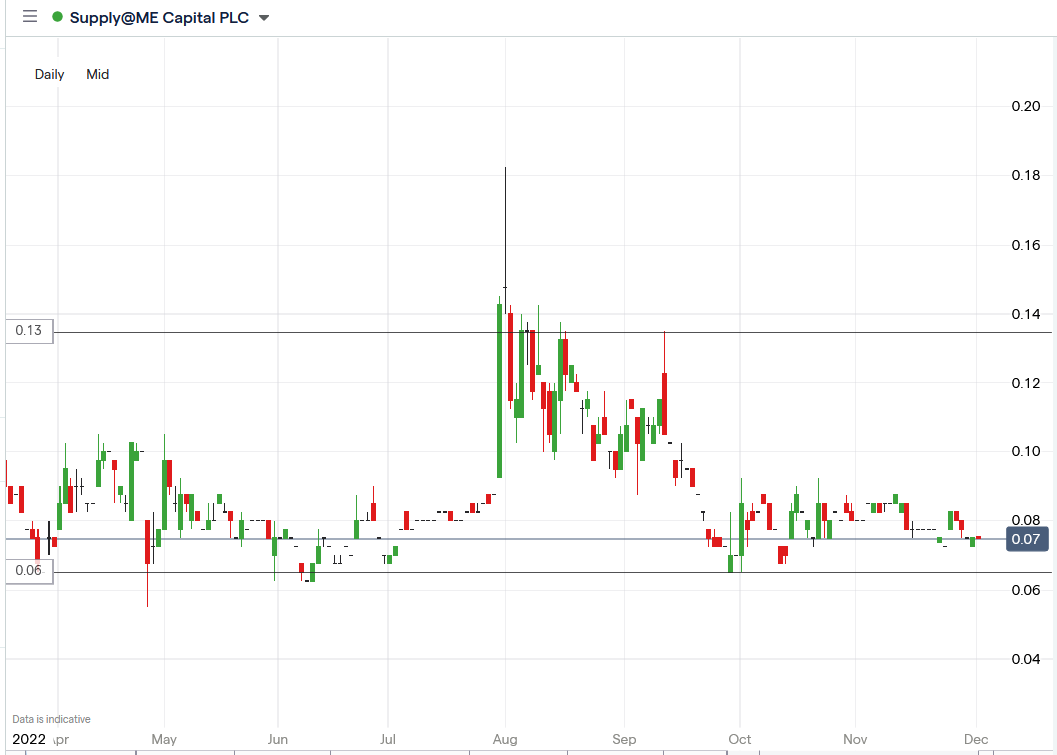1057x755 pixels.
Task: Click the Data is indicative notice
Action: pyautogui.click(x=51, y=719)
